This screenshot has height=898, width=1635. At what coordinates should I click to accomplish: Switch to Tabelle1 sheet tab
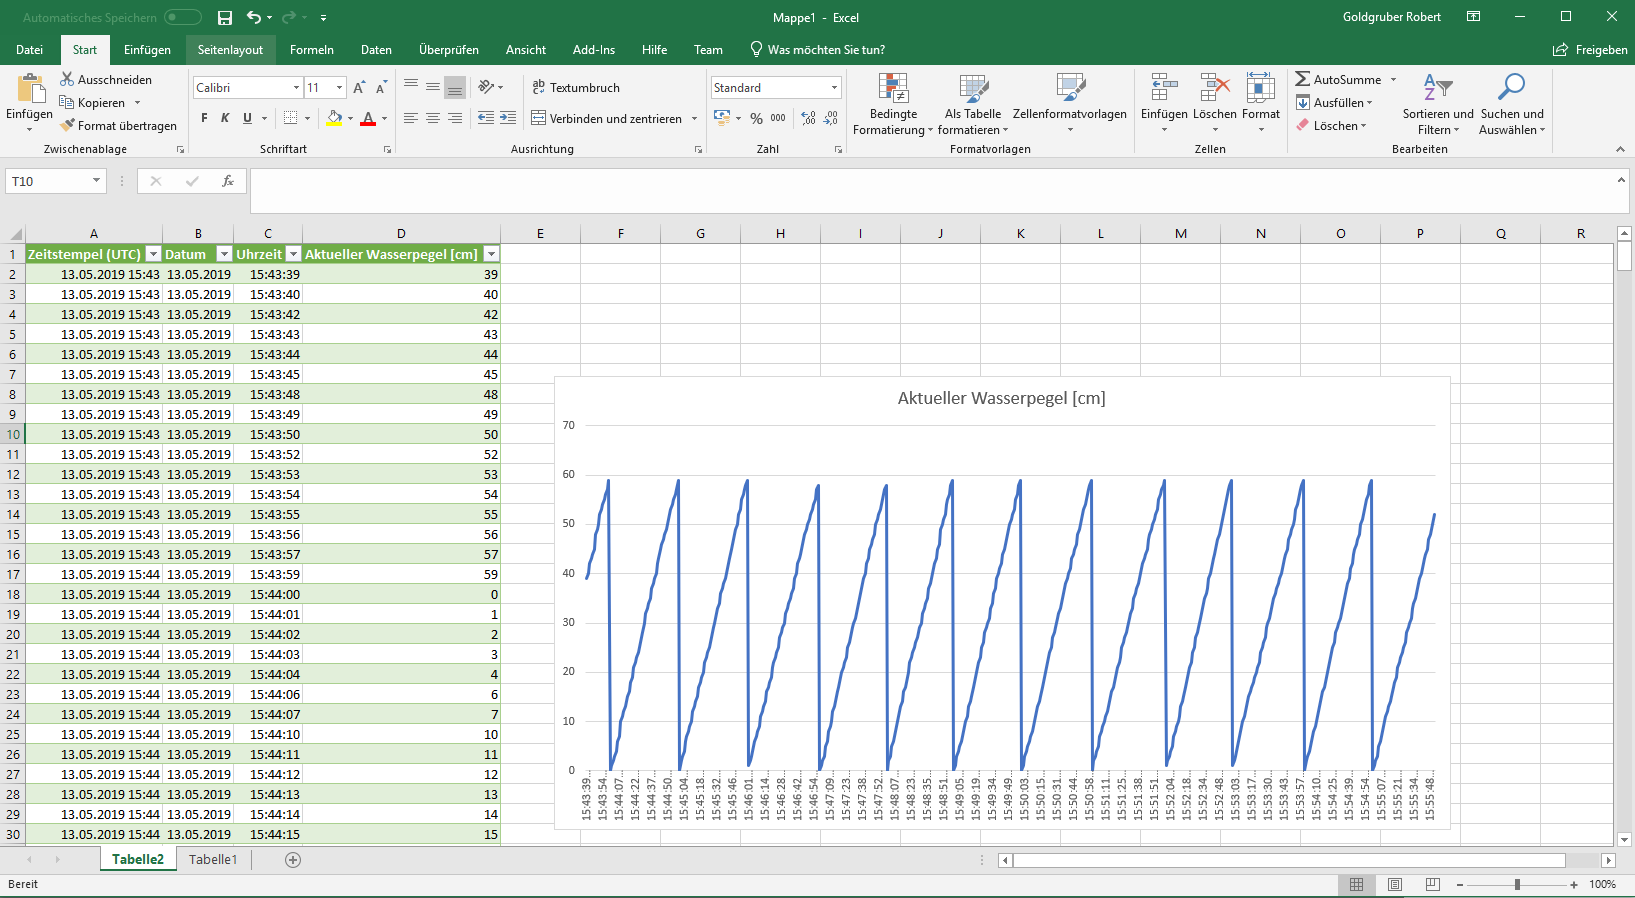[x=213, y=860]
